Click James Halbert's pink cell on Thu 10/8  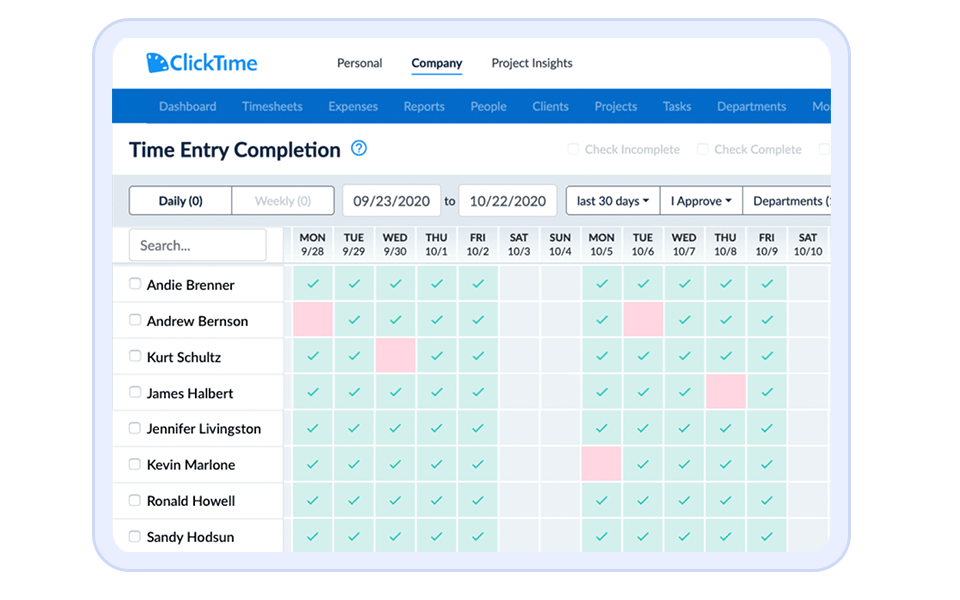coord(725,392)
